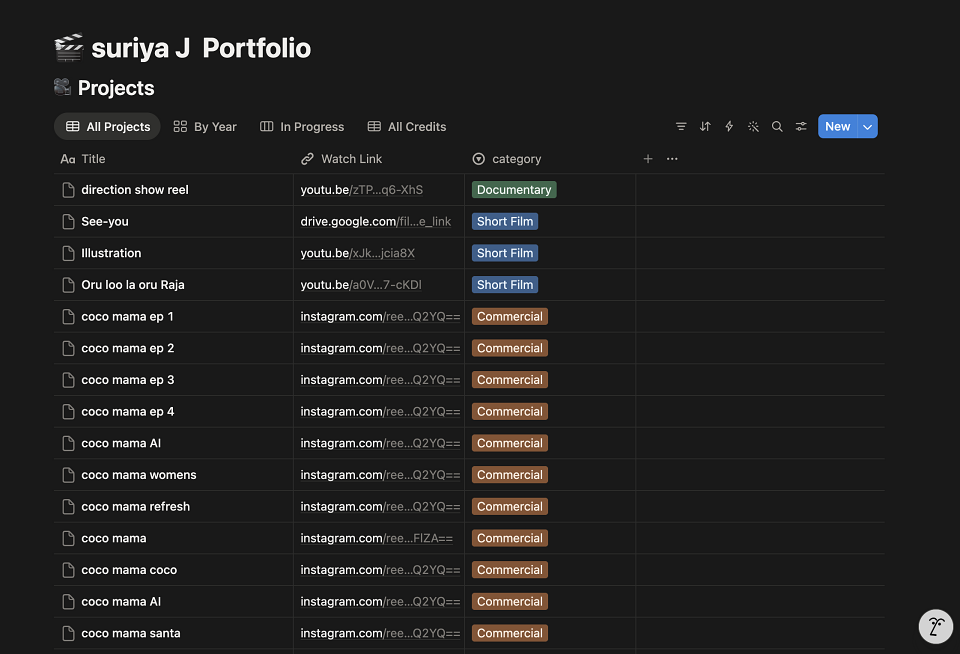This screenshot has height=654, width=960.
Task: Open the coco mama womens title
Action: 139,475
